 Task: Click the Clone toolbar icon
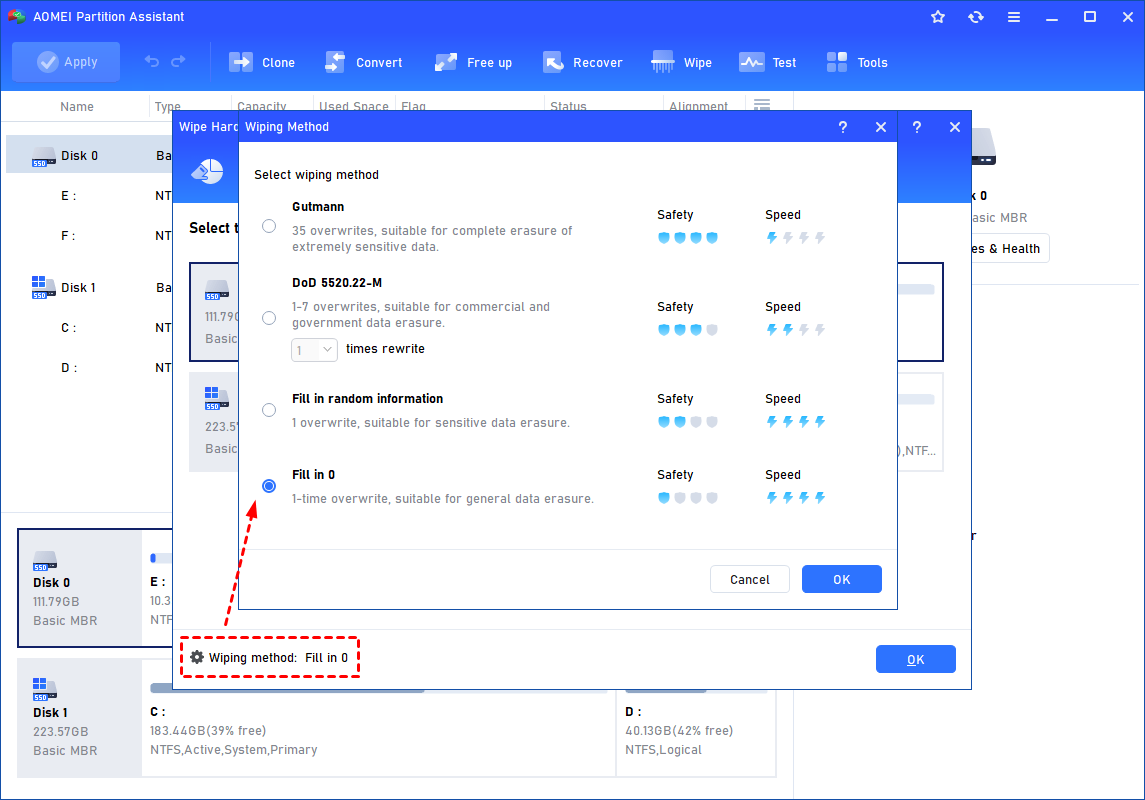point(241,62)
